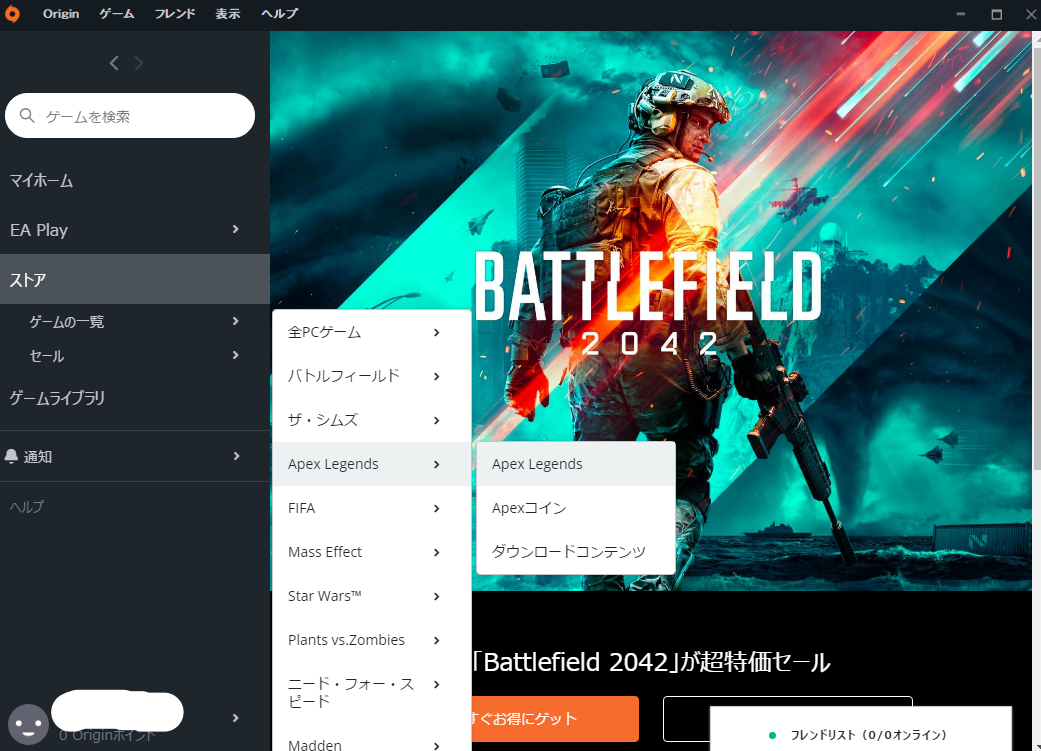The image size is (1041, 751).
Task: Expand the Plants vs.Zombies arrow
Action: point(436,640)
